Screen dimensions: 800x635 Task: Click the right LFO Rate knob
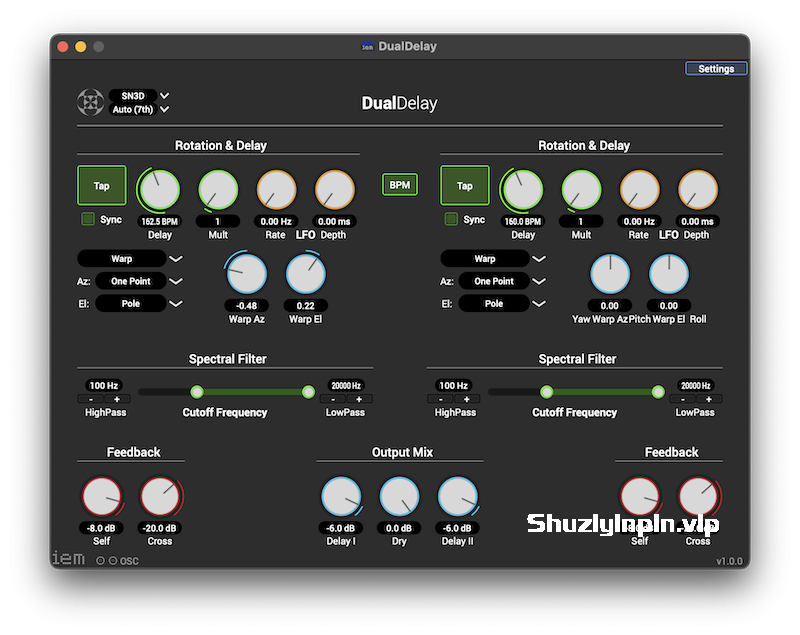click(x=639, y=190)
